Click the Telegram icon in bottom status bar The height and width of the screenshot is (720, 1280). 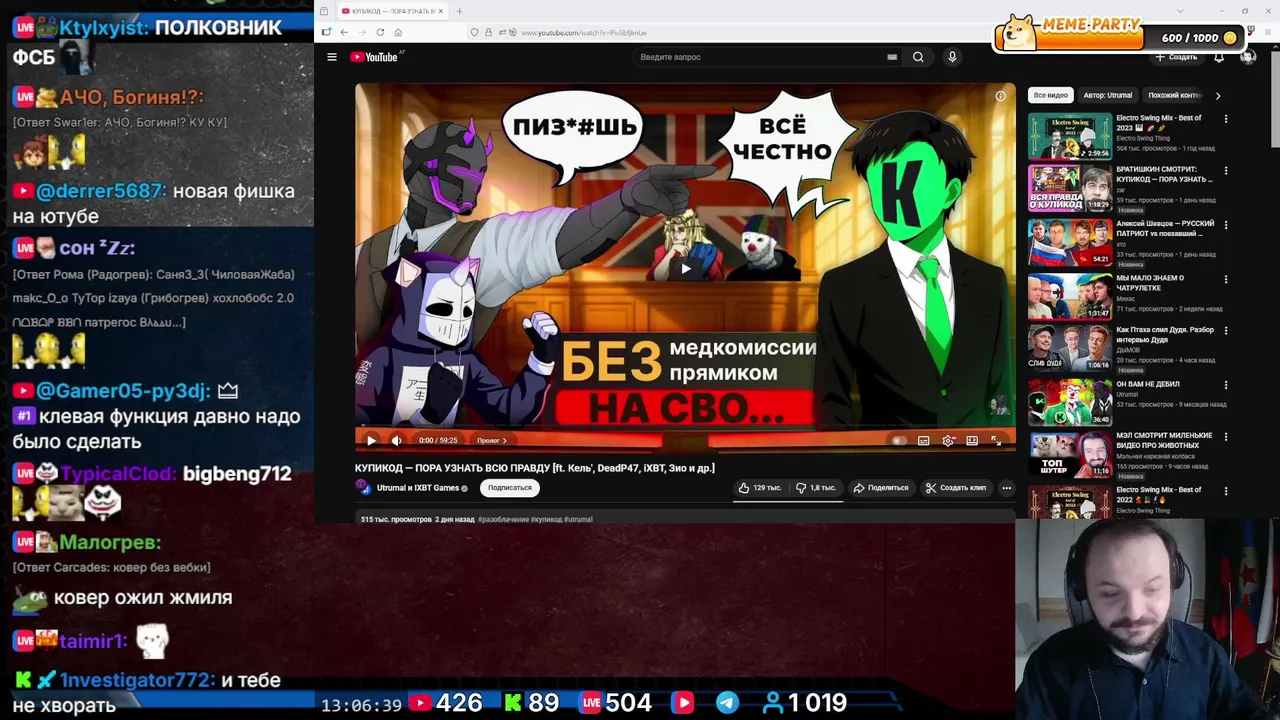[x=727, y=703]
